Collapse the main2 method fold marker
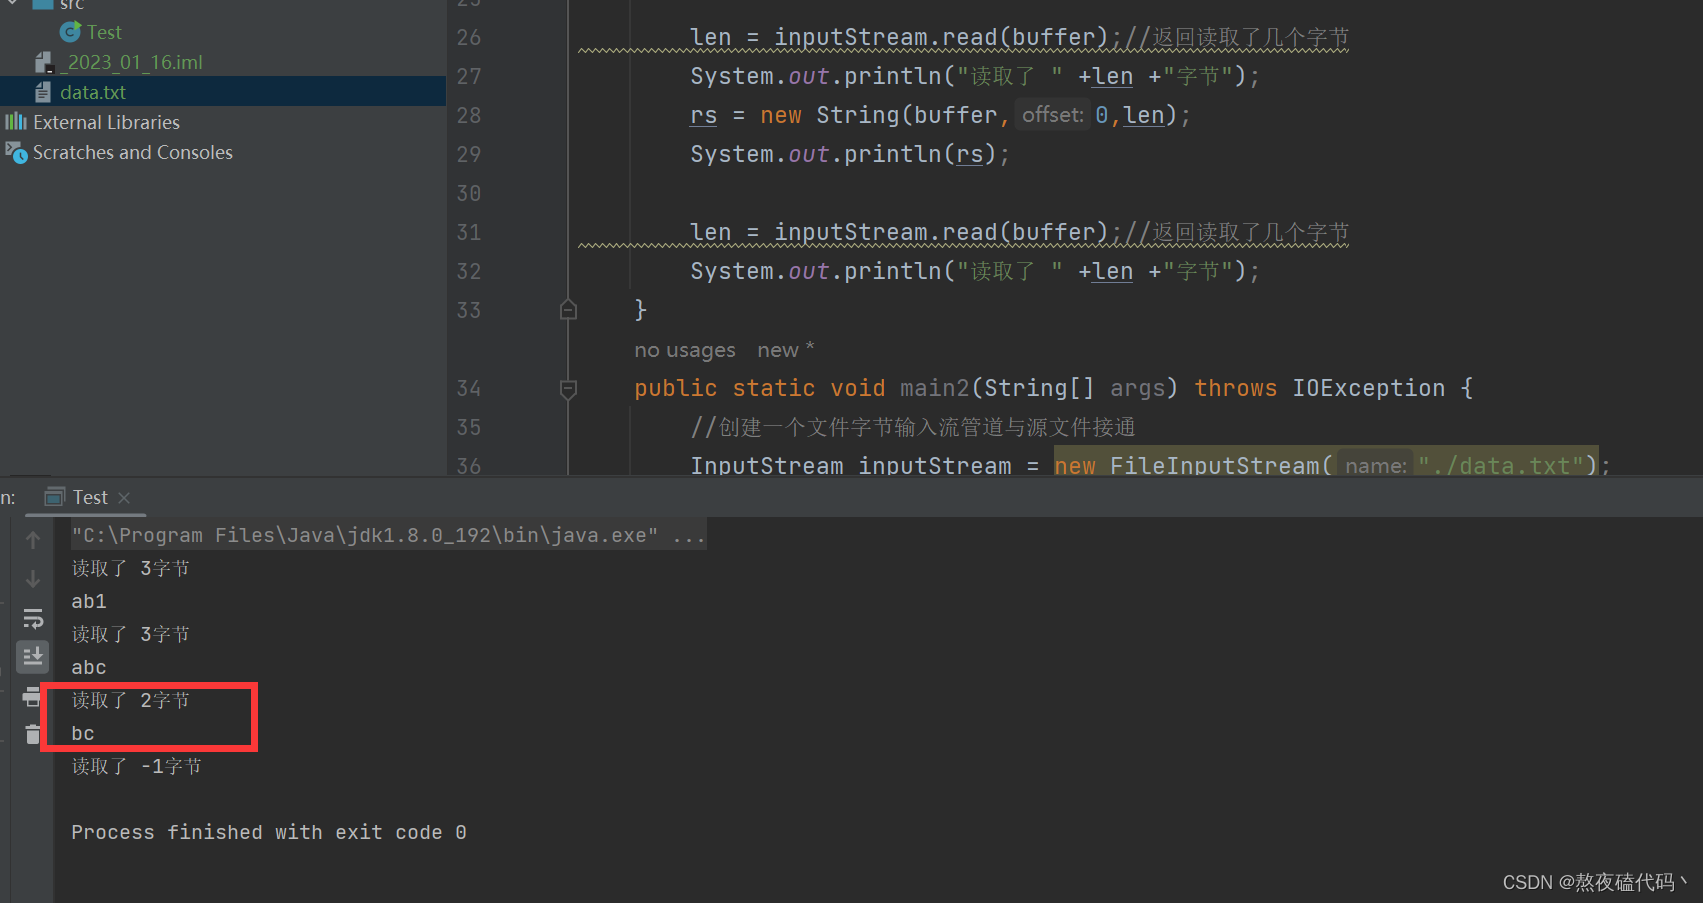The width and height of the screenshot is (1703, 903). (568, 389)
